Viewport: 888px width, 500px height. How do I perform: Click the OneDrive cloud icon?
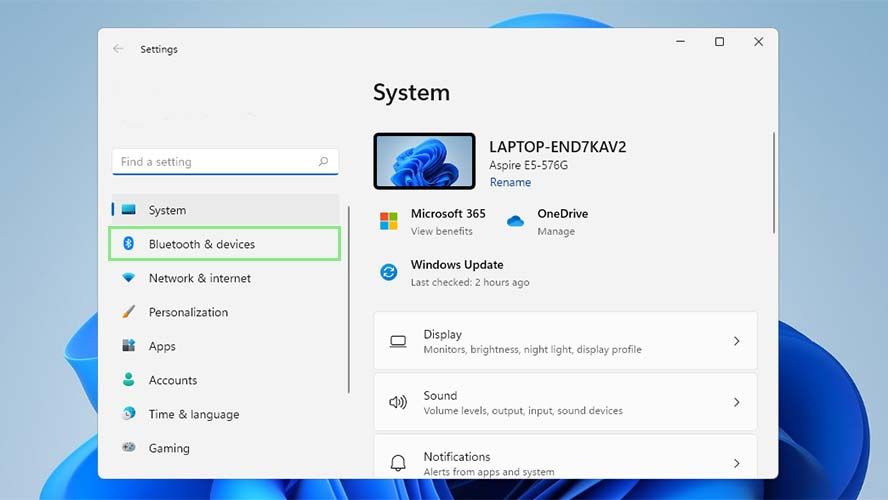515,221
